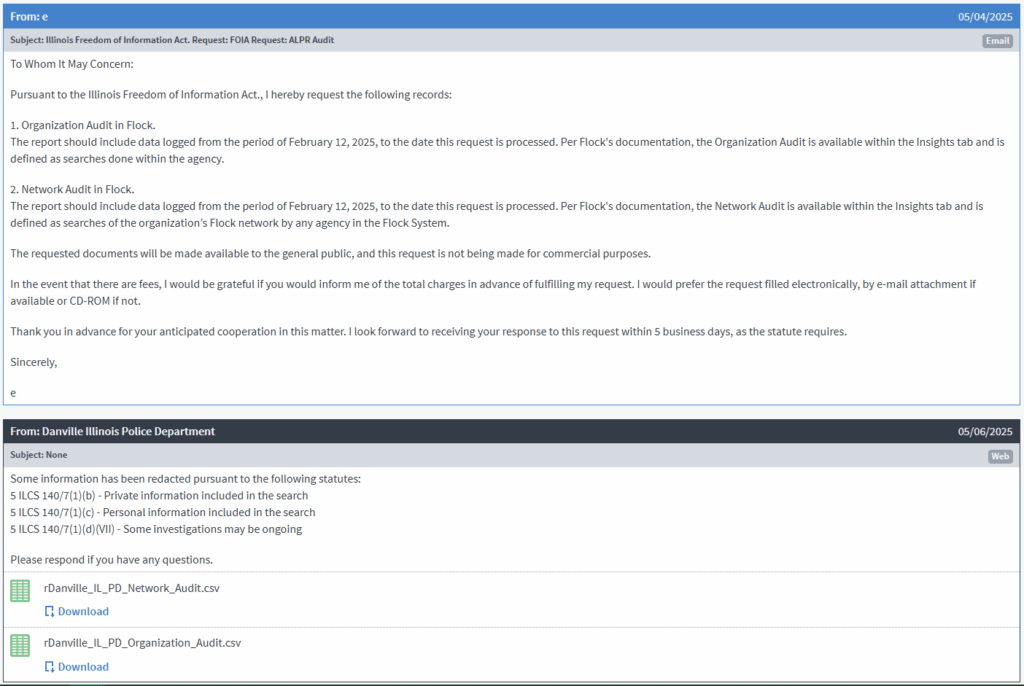Screen dimensions: 1024x686
Task: Click the 'Sincerely,' closing line
Action: [34, 362]
